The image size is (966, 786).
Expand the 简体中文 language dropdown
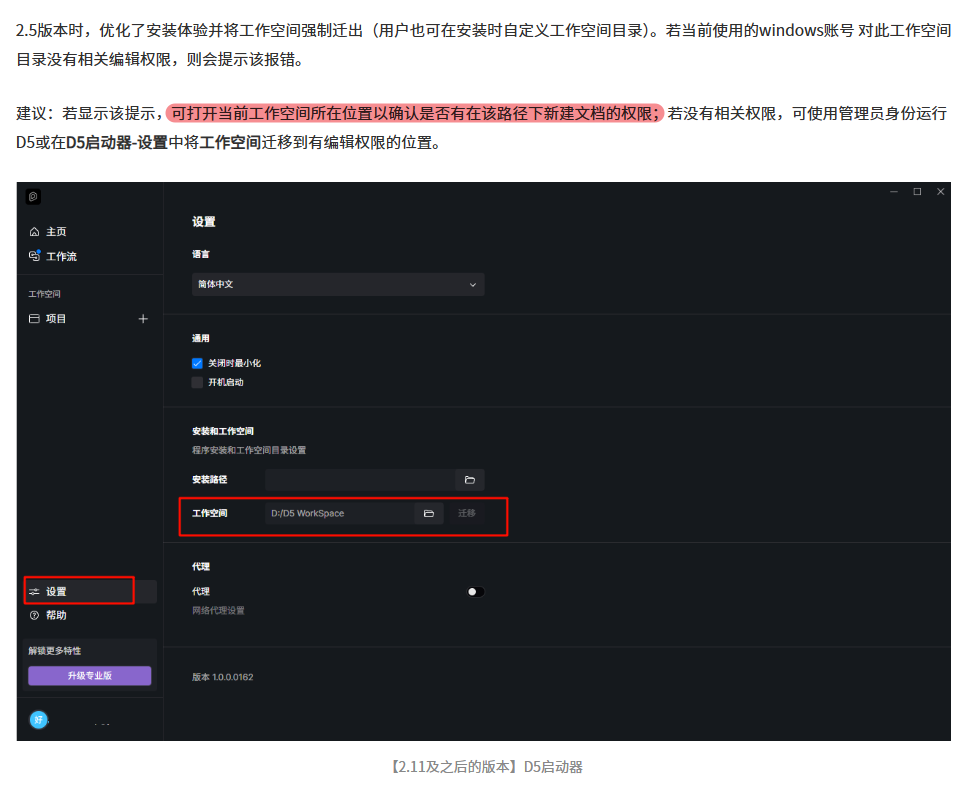(x=338, y=284)
